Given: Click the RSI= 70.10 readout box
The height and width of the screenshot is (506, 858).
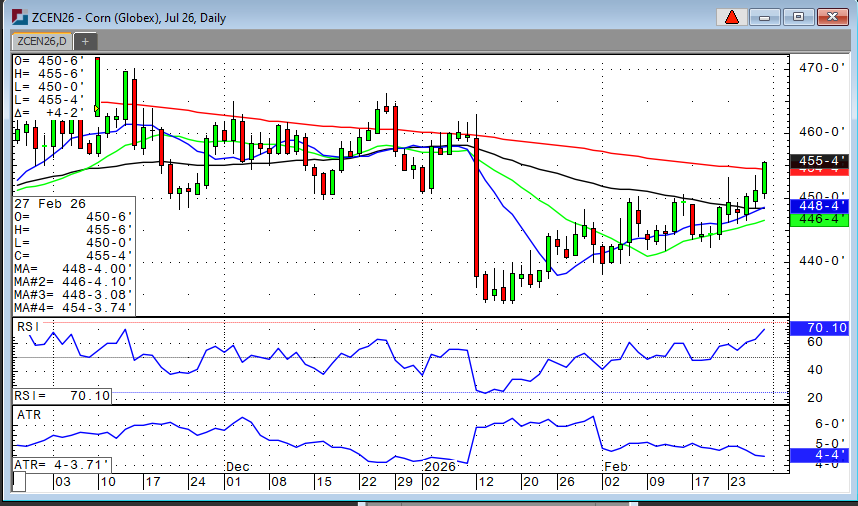Looking at the screenshot, I should (62, 396).
